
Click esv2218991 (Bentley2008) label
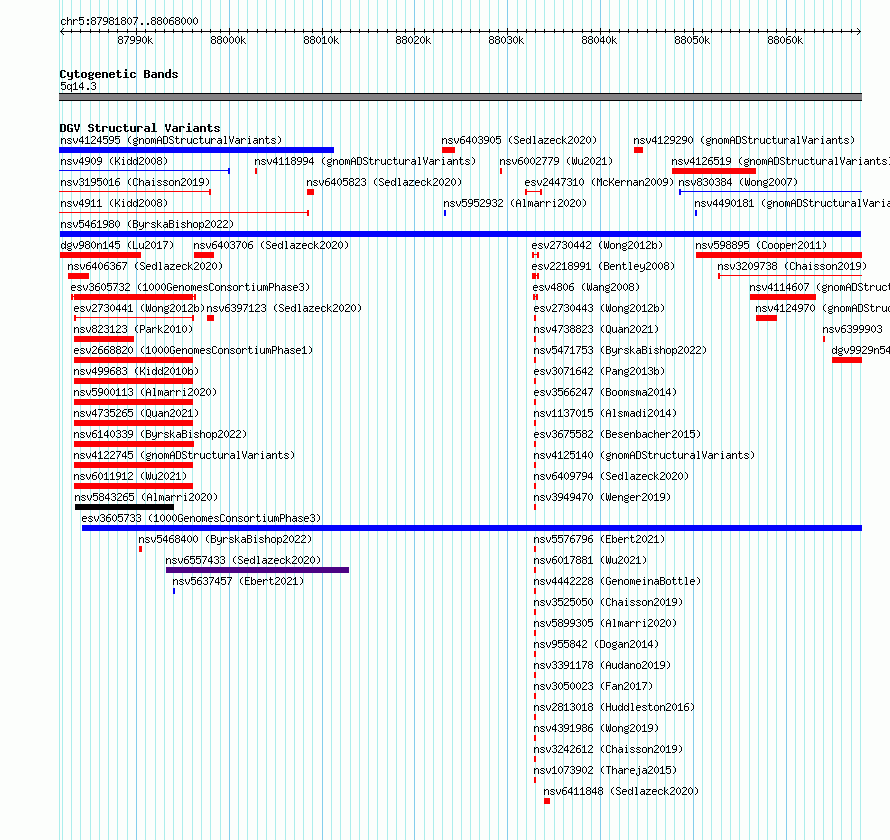tap(603, 266)
